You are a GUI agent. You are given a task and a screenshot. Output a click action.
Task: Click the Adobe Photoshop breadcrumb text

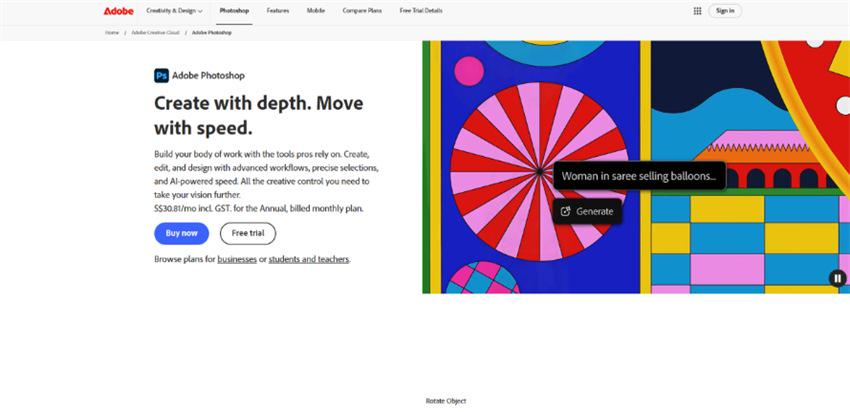point(211,33)
